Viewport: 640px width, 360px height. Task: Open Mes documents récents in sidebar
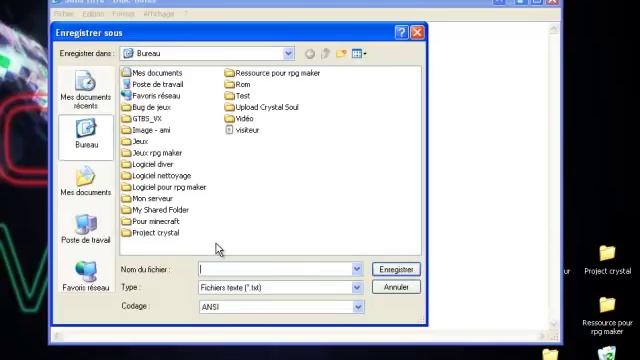(86, 90)
